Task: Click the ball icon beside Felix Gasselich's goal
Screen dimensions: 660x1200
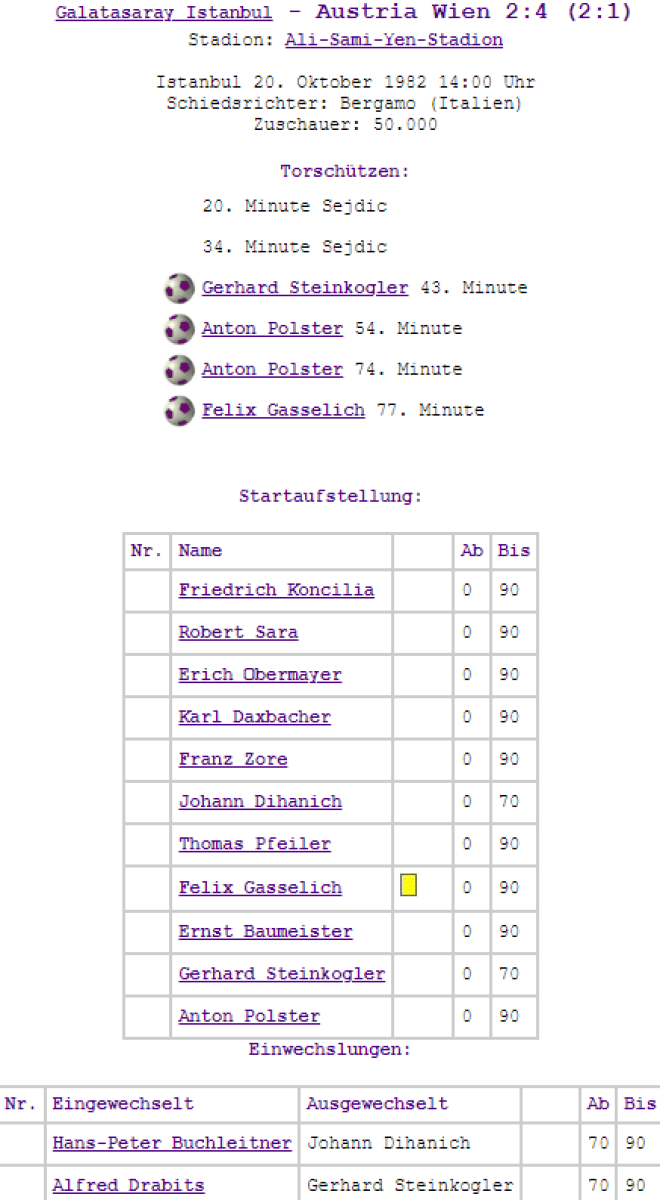Action: (x=180, y=410)
